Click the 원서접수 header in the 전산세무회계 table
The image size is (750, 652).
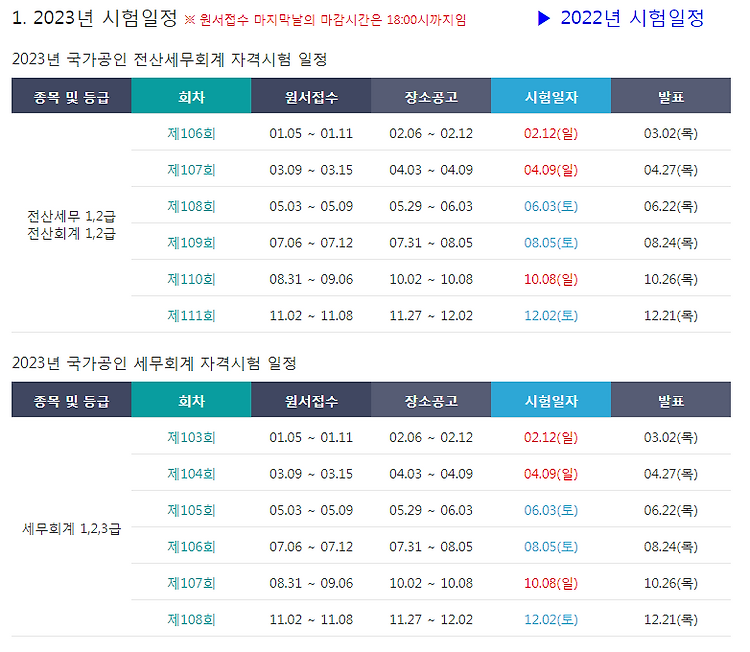click(311, 97)
